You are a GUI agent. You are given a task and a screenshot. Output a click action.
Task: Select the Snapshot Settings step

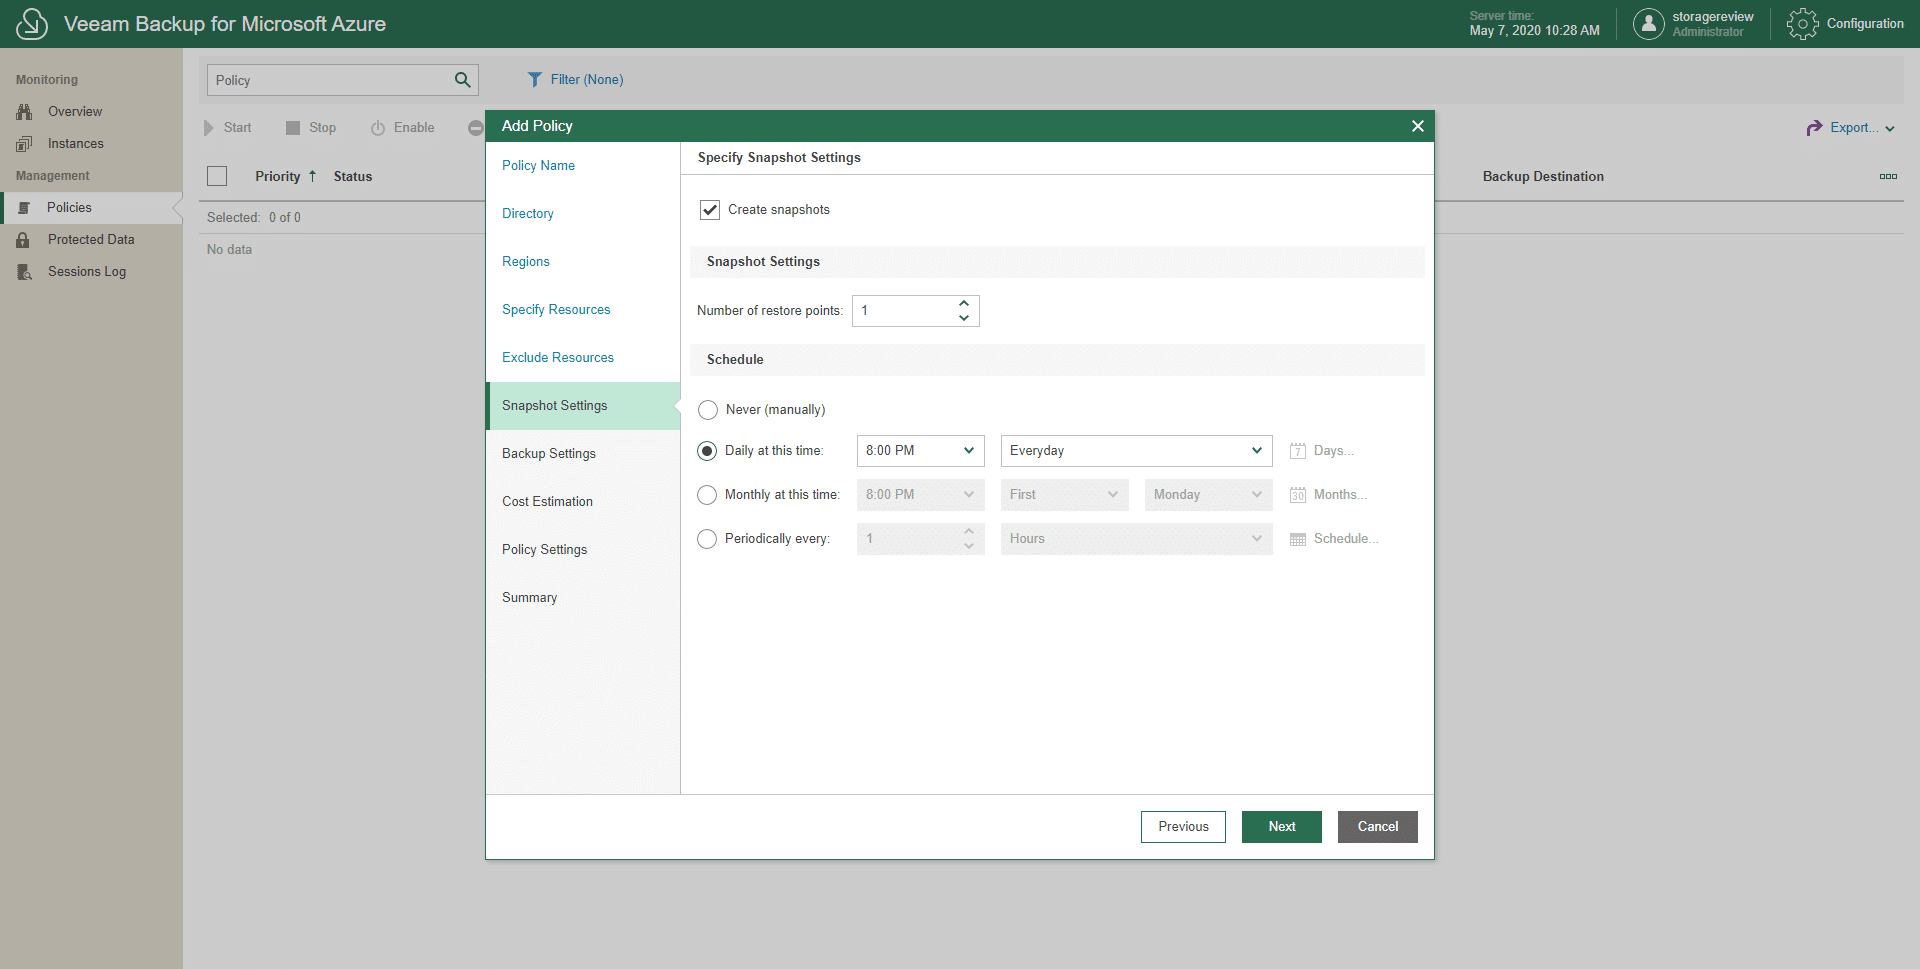(583, 406)
